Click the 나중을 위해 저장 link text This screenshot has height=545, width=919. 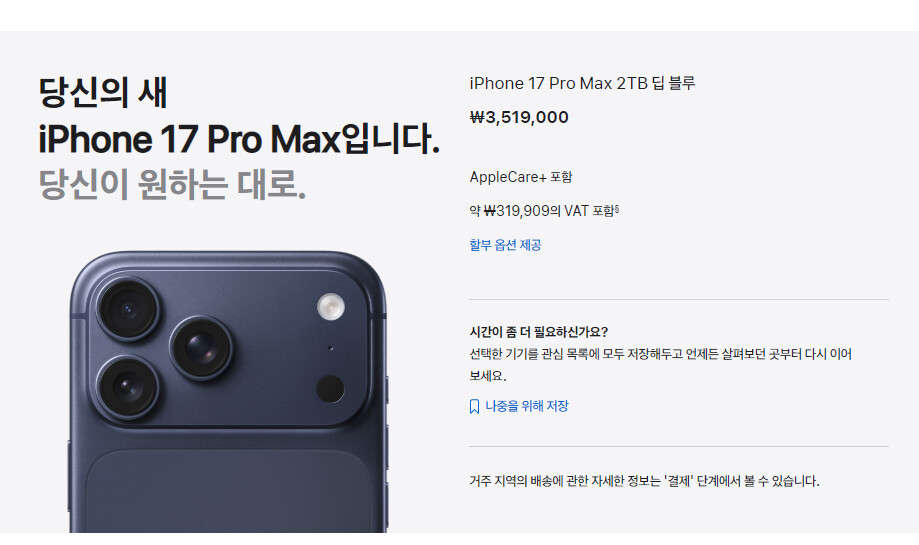tap(527, 406)
